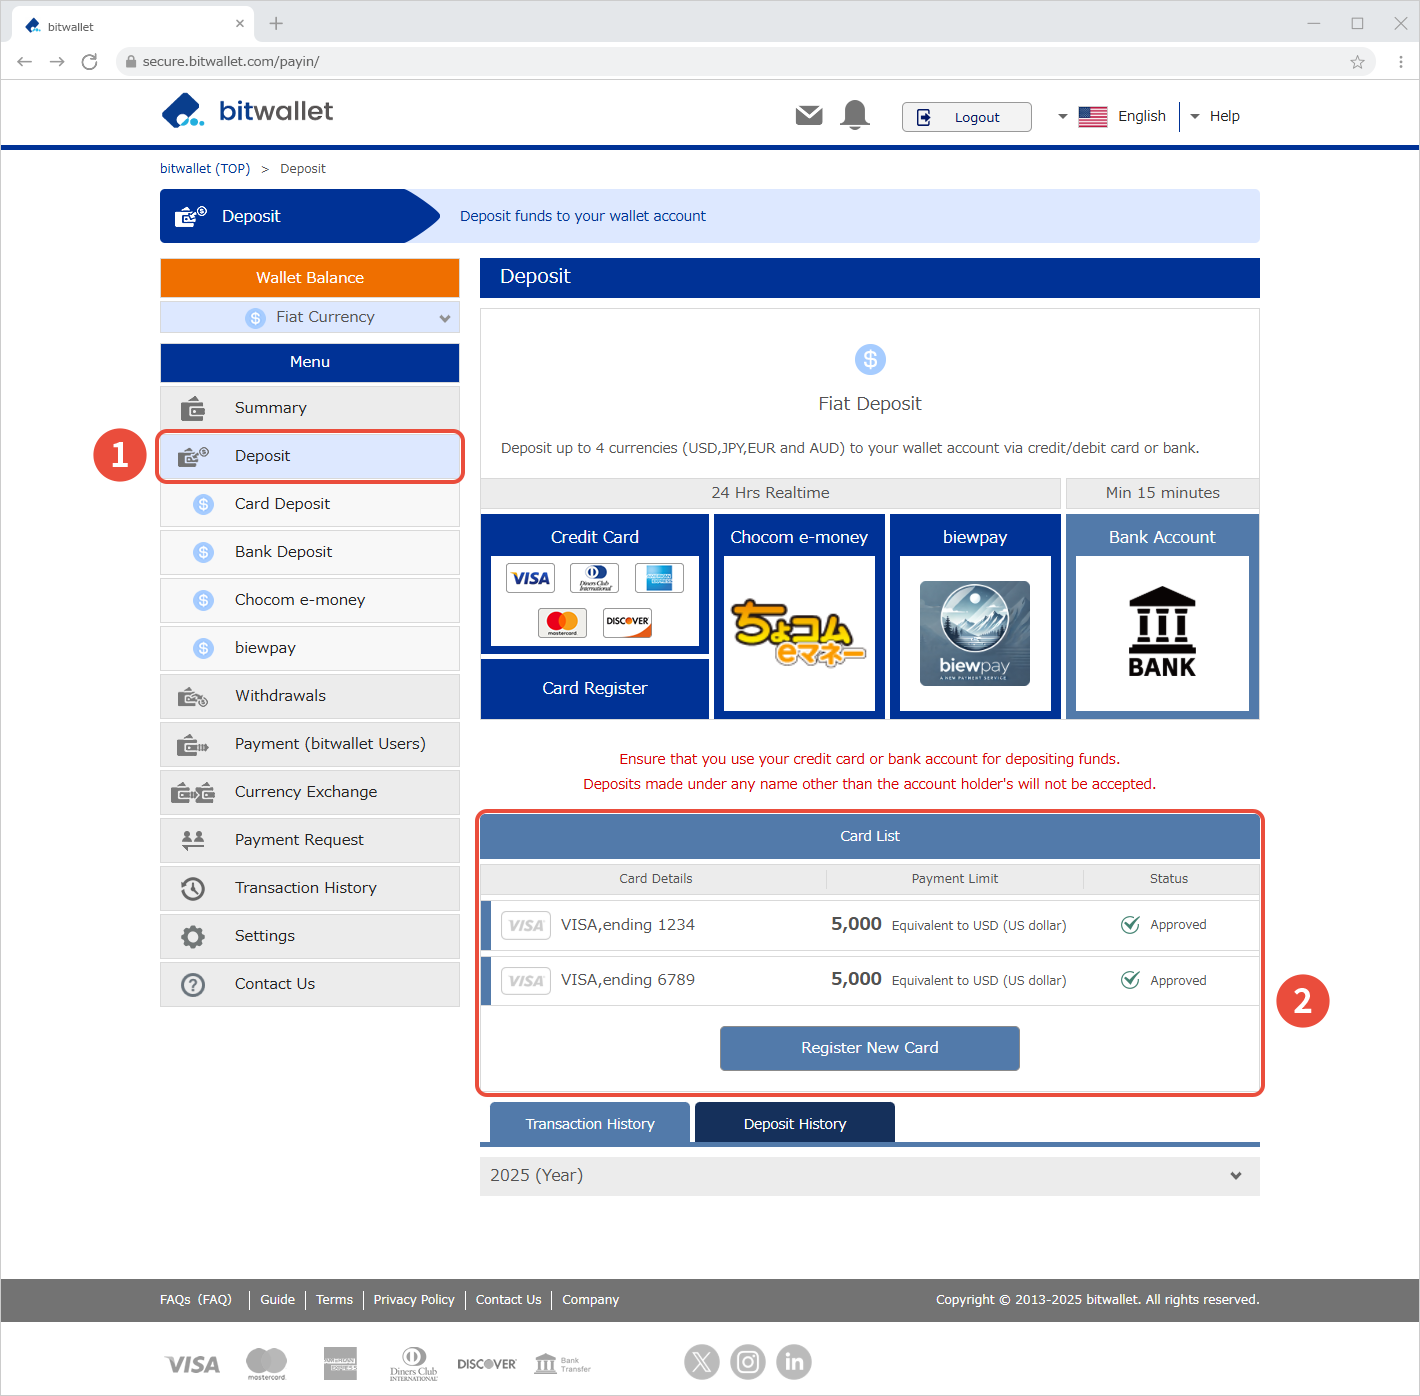
Task: Click the Logout button
Action: coord(966,117)
